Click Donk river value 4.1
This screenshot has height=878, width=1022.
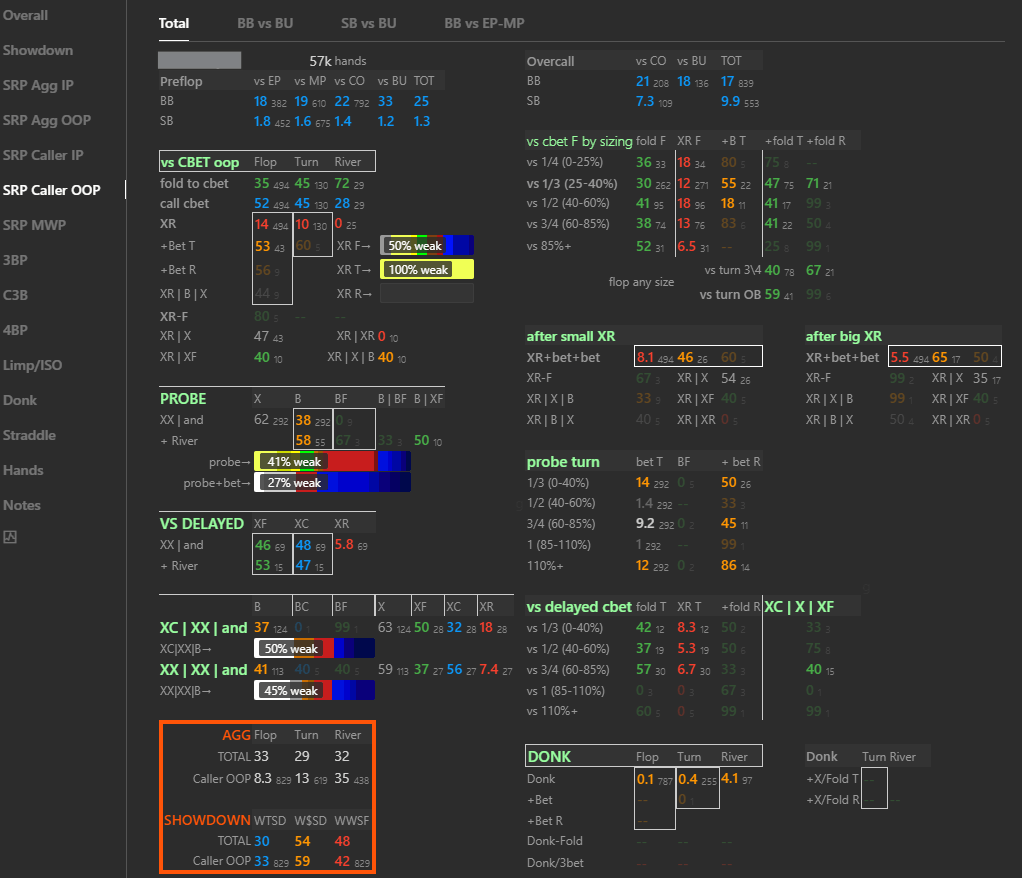click(x=729, y=779)
